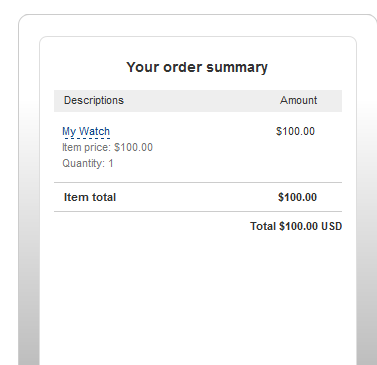The width and height of the screenshot is (377, 365).
Task: Click the quantity value 1
Action: click(x=111, y=163)
